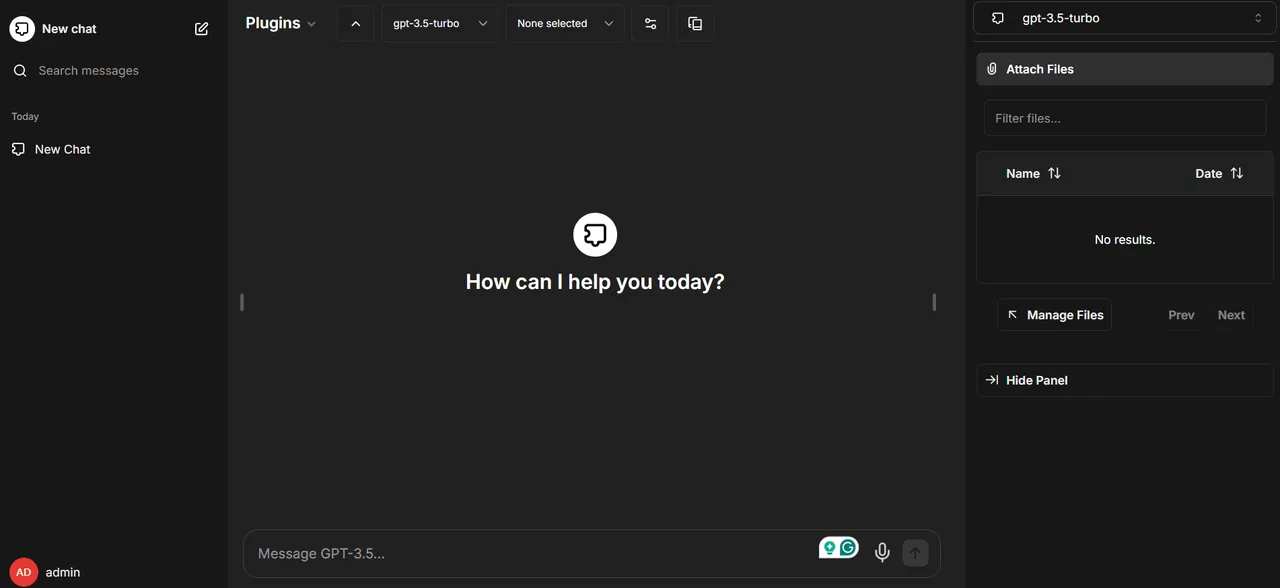Sort files by the Date column
The height and width of the screenshot is (588, 1280).
1219,173
